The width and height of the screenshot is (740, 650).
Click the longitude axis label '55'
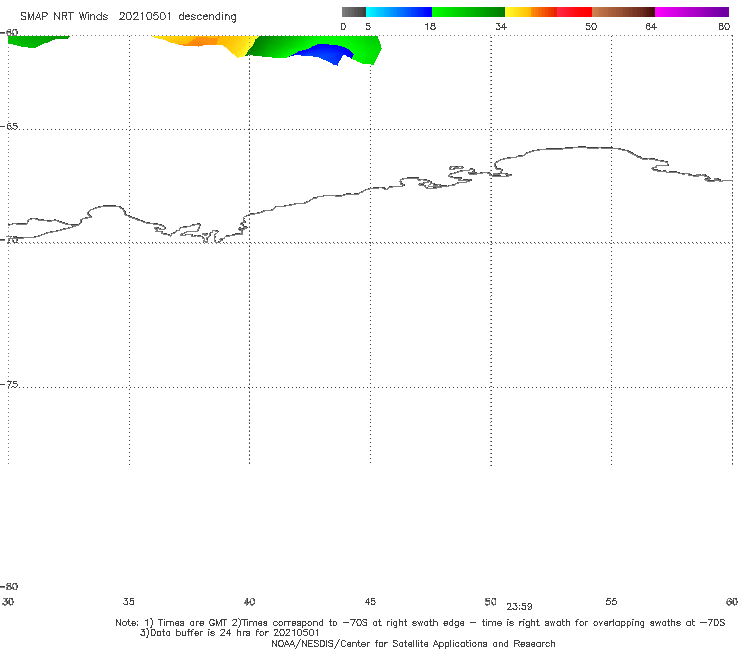coord(611,602)
